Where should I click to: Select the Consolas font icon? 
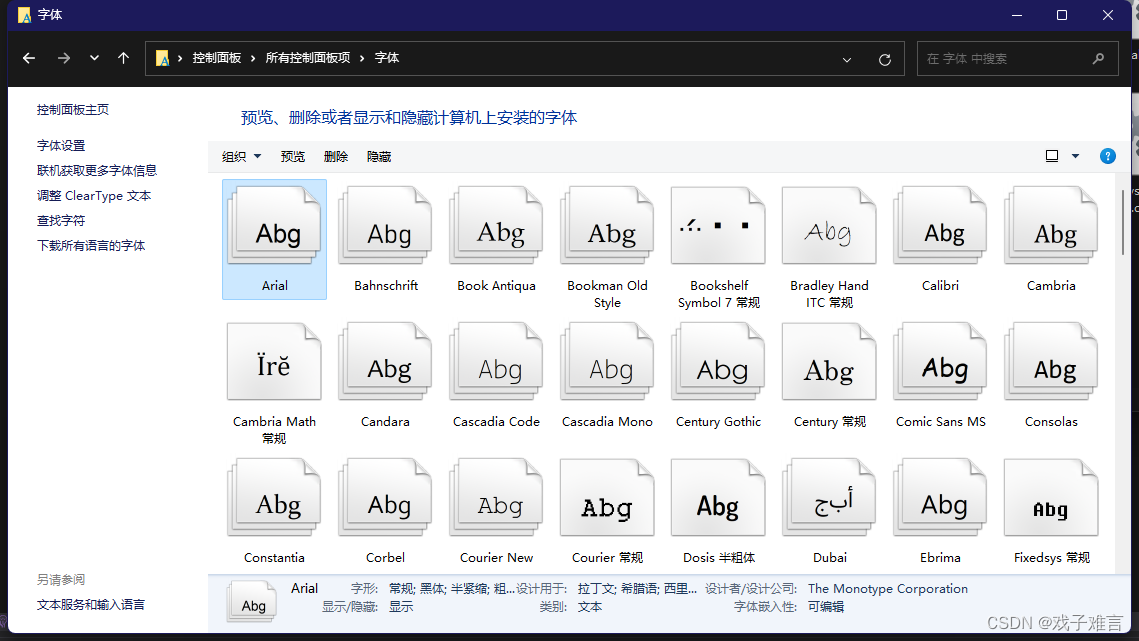coord(1051,362)
